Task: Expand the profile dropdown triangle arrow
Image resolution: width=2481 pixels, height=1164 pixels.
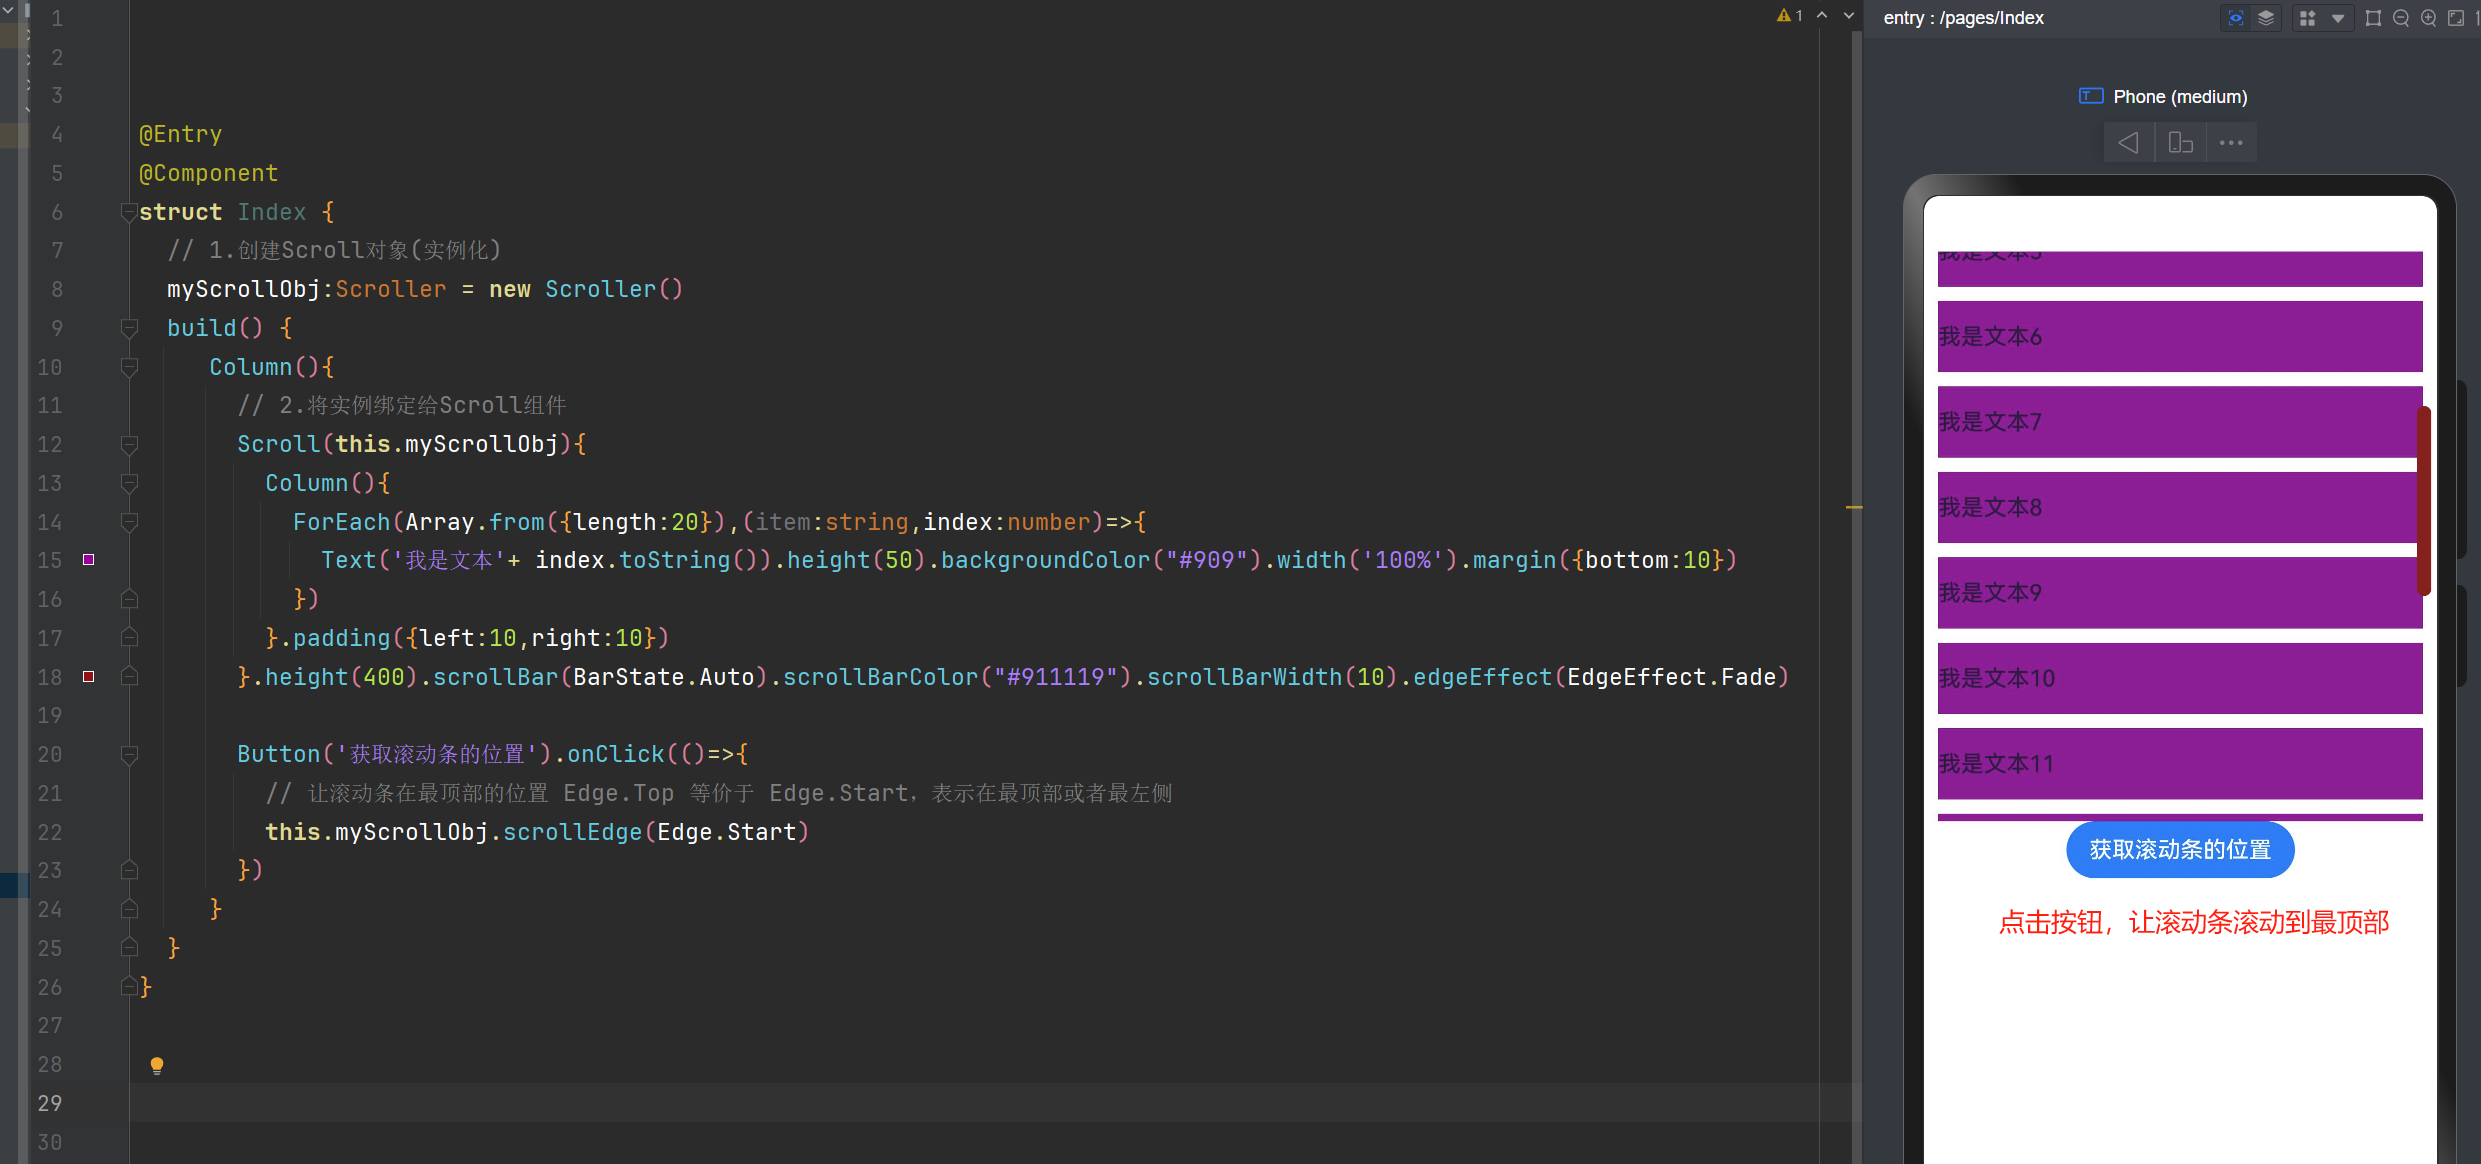Action: [x=2337, y=18]
